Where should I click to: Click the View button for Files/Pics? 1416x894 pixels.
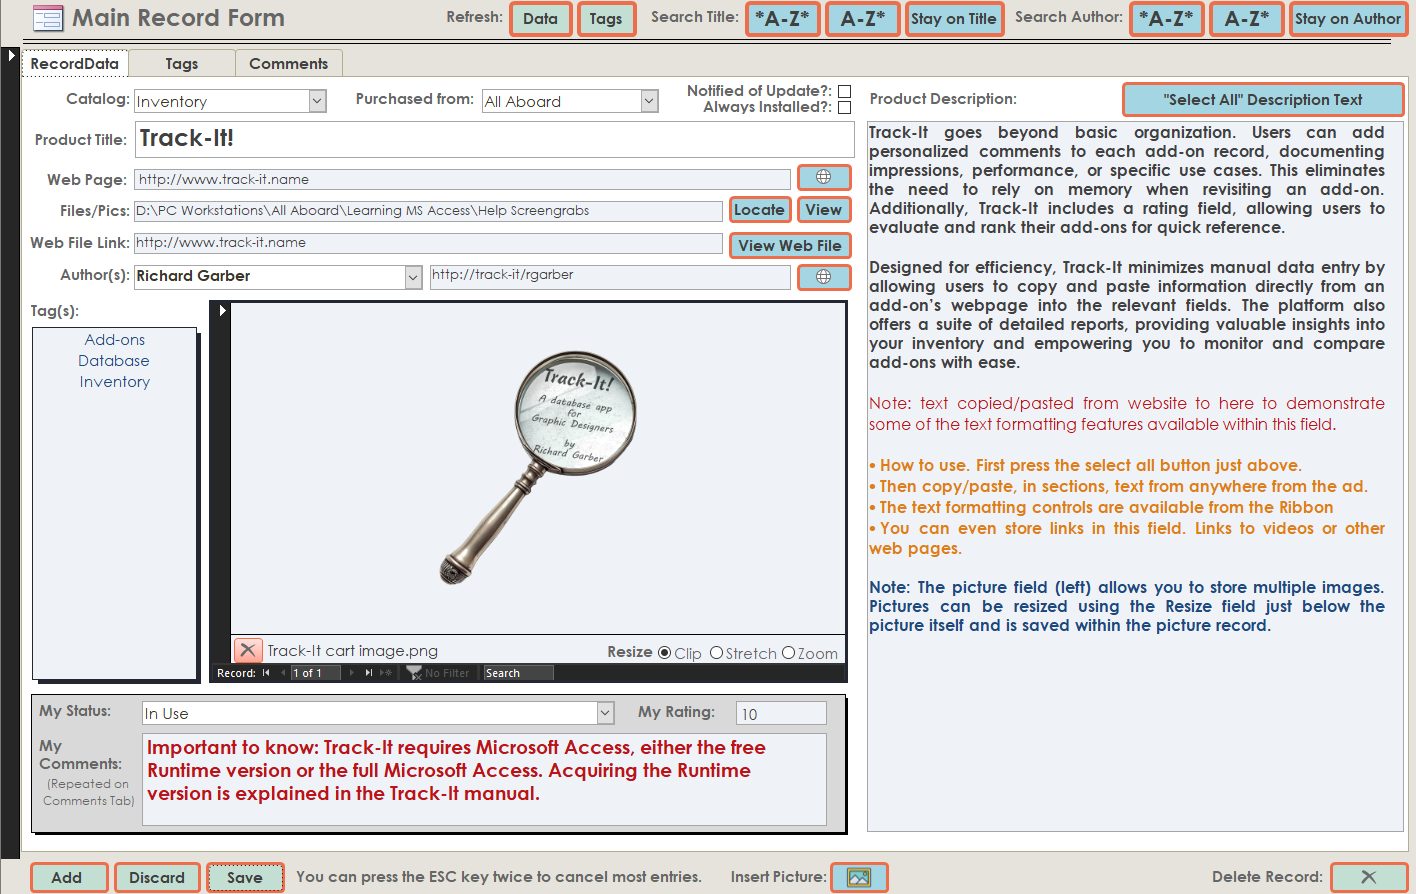[x=823, y=209]
